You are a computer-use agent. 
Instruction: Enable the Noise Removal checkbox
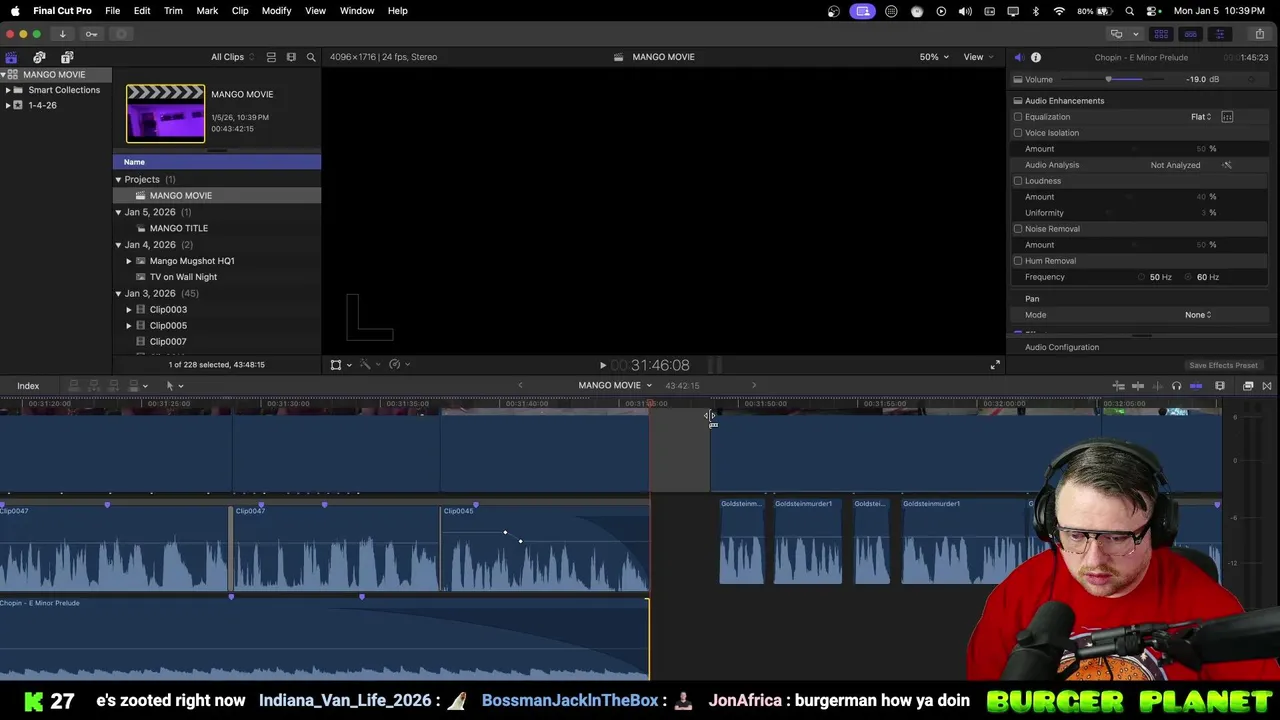coord(1018,229)
